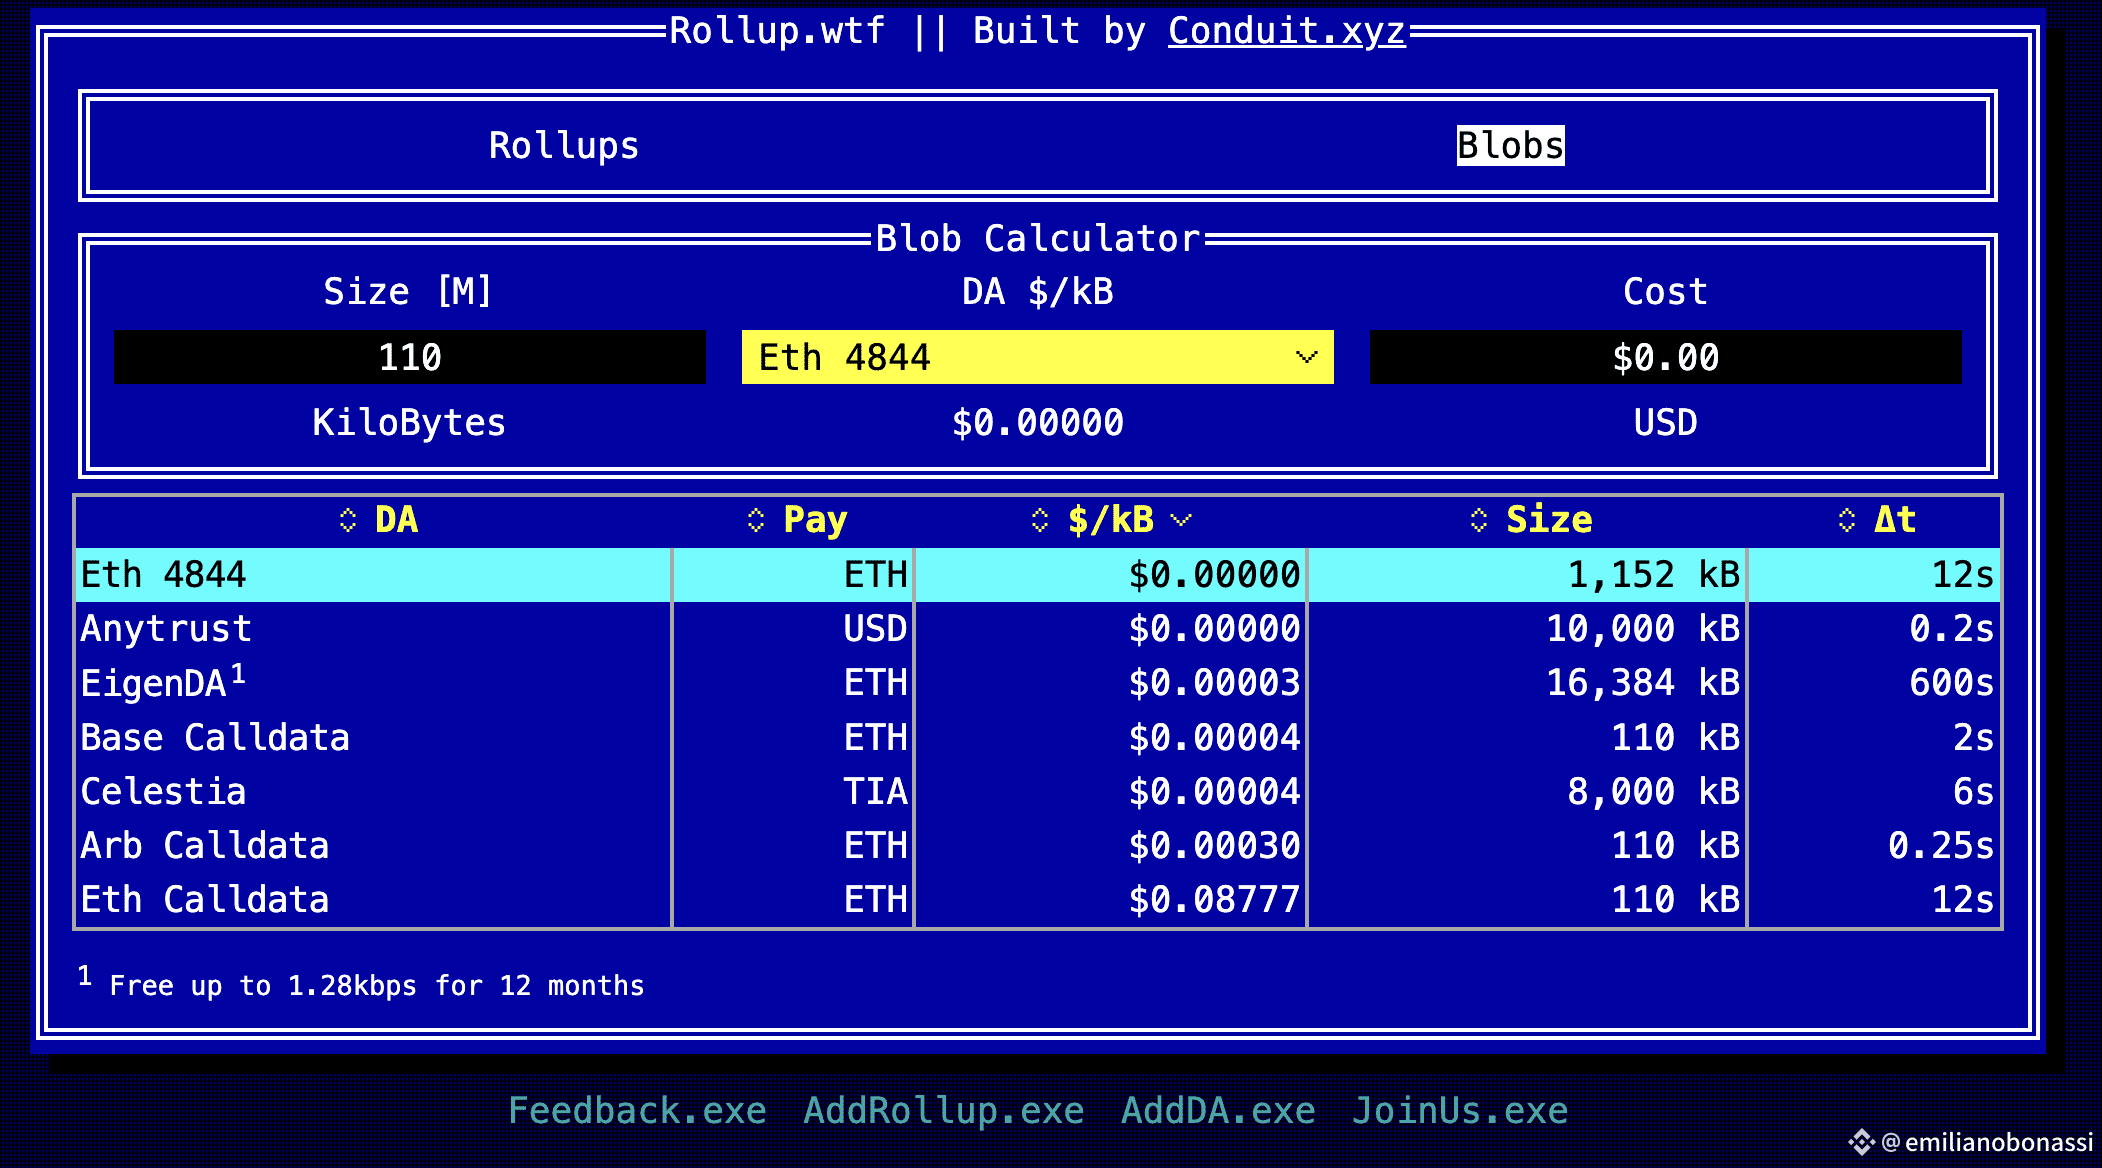Click the Δt column header label
Viewport: 2102px width, 1168px height.
pos(1895,520)
